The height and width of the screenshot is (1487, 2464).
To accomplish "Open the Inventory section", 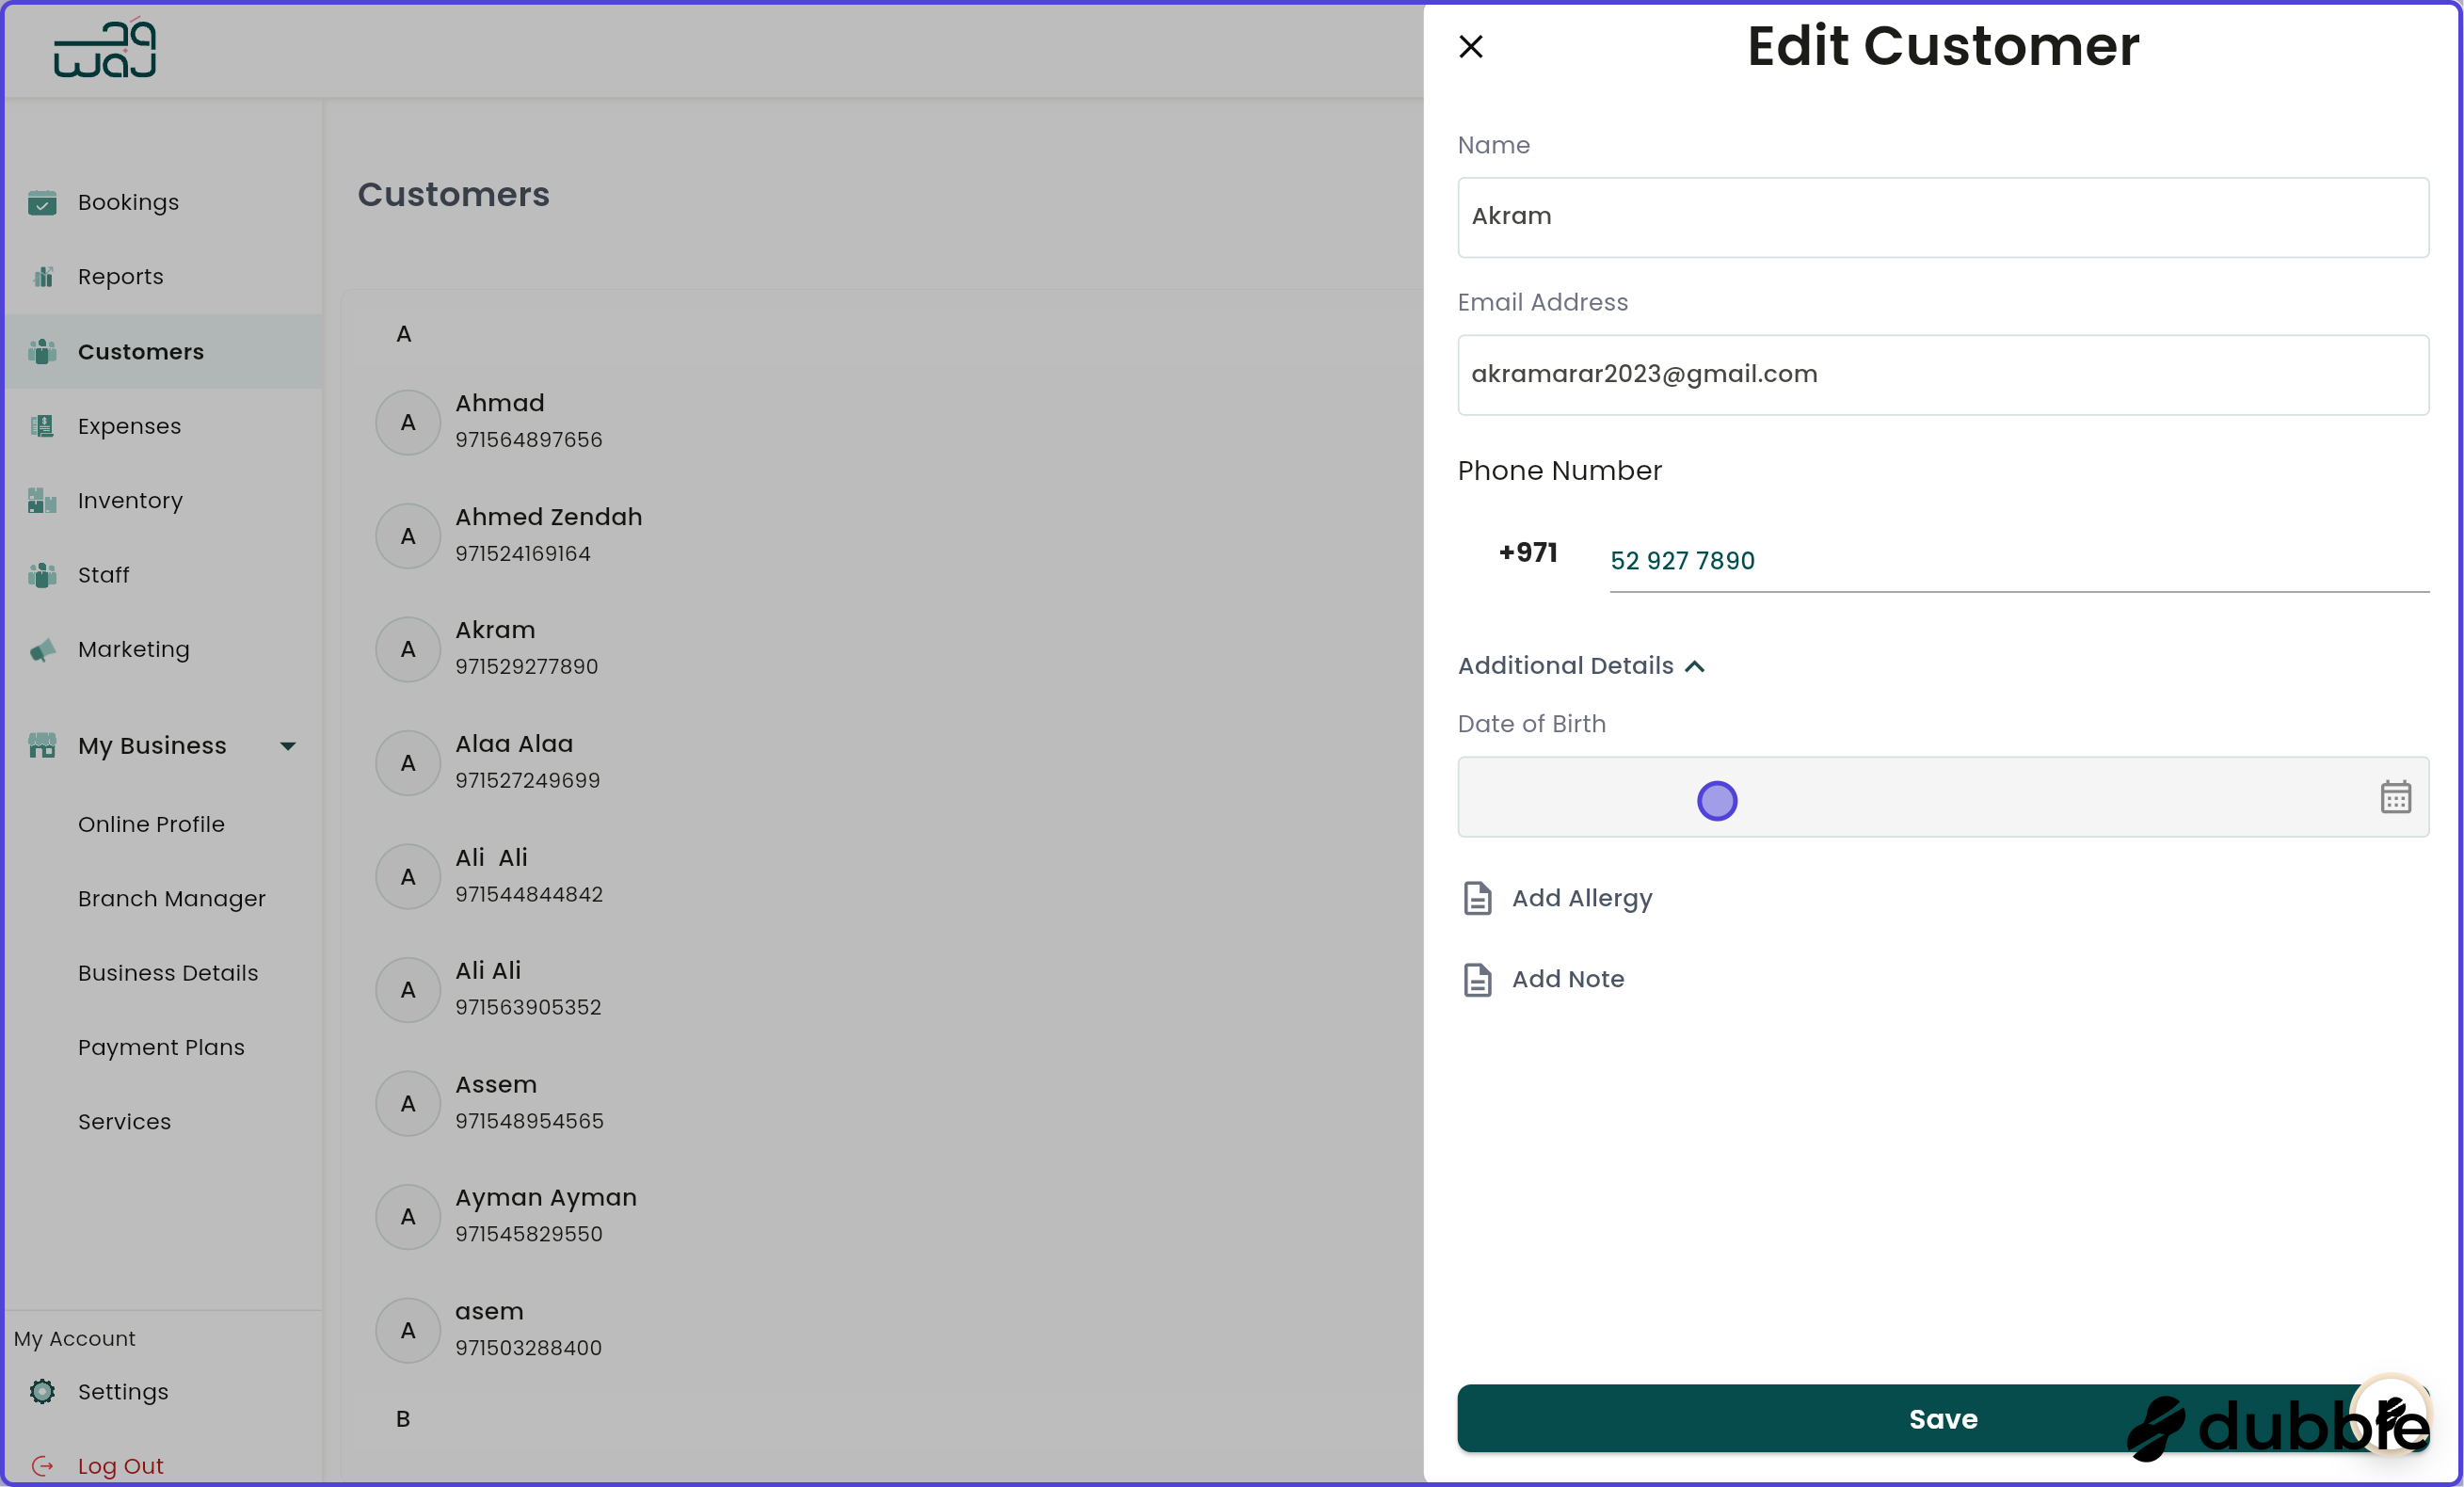I will [130, 500].
